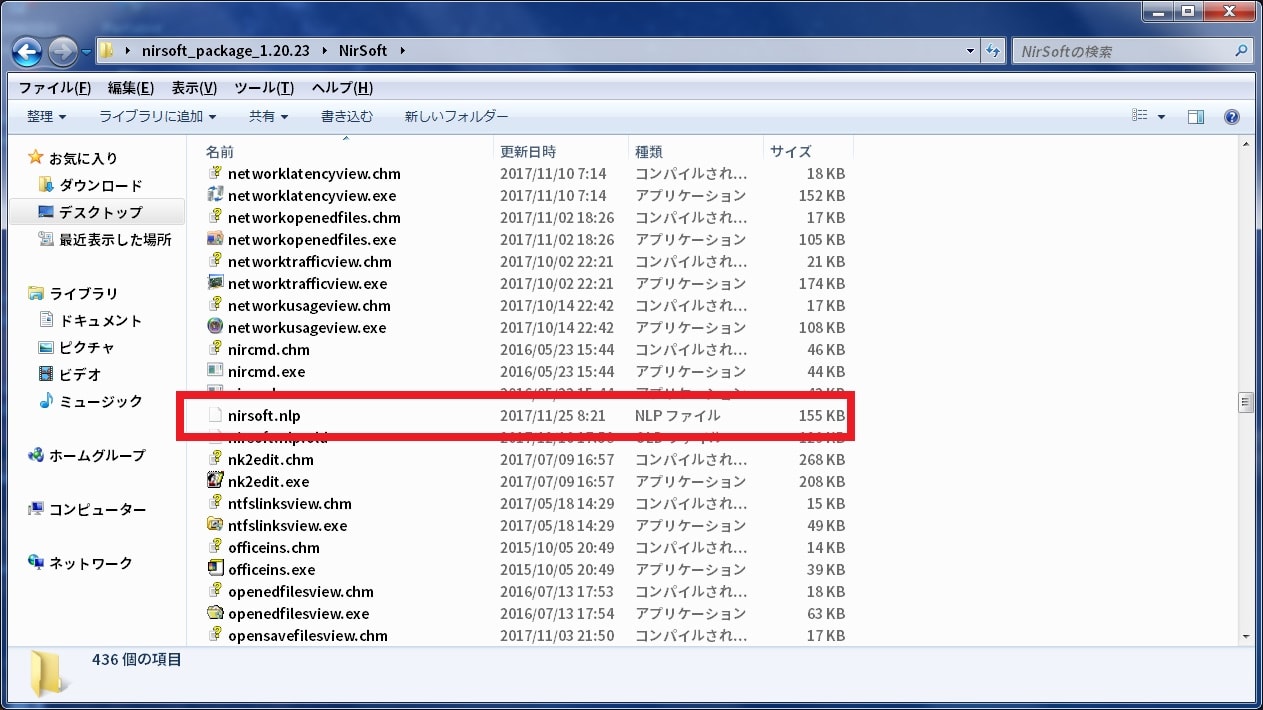The height and width of the screenshot is (710, 1263).
Task: Select the networktrafficview.exe file icon
Action: coord(215,283)
